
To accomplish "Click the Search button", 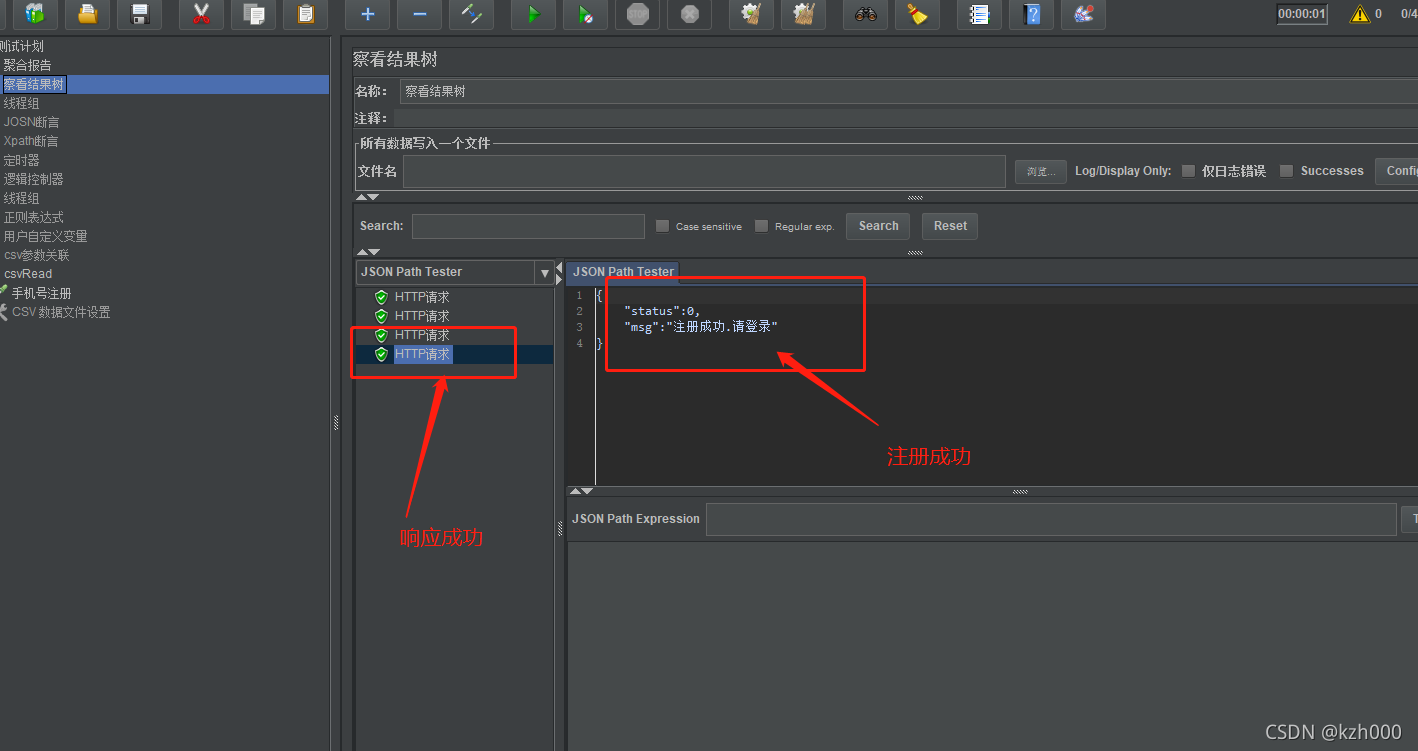I will pos(877,226).
